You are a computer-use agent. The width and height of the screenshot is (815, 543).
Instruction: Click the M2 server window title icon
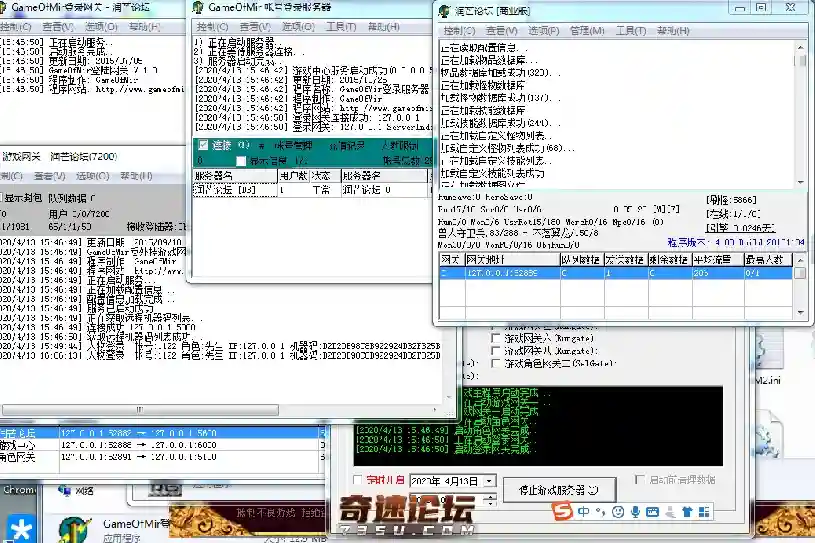[x=444, y=11]
